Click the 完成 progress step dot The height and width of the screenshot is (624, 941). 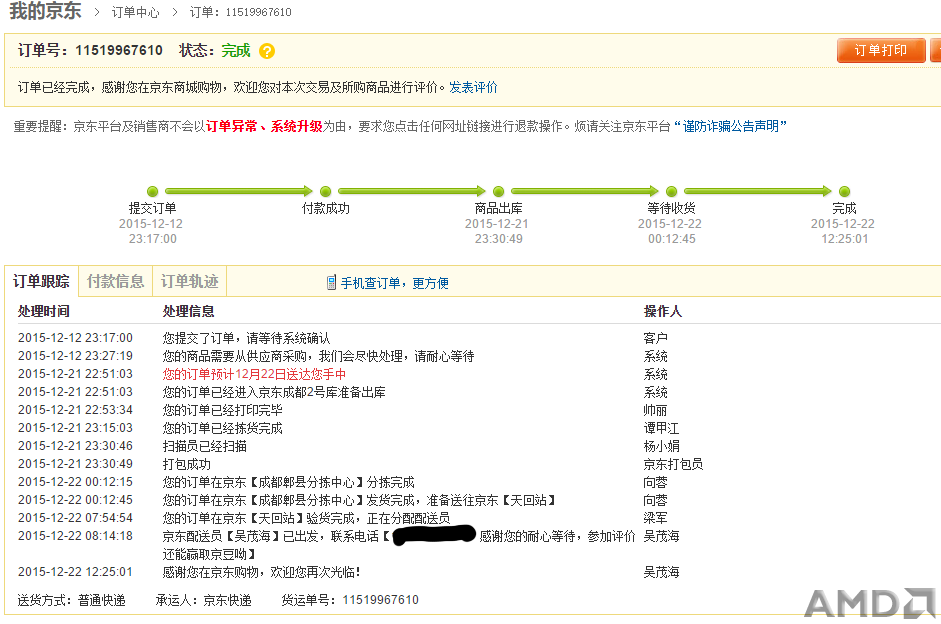844,191
